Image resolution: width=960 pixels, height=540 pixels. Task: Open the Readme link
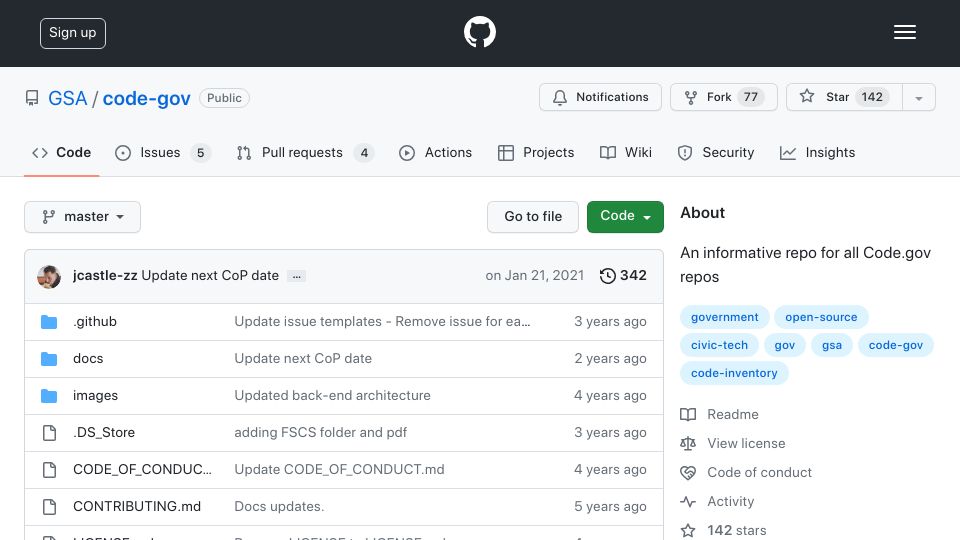733,414
